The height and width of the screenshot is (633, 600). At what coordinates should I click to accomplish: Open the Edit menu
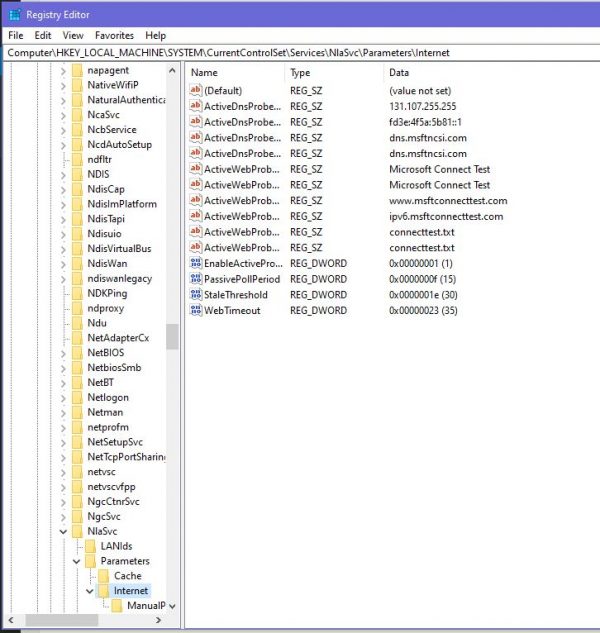tap(43, 35)
